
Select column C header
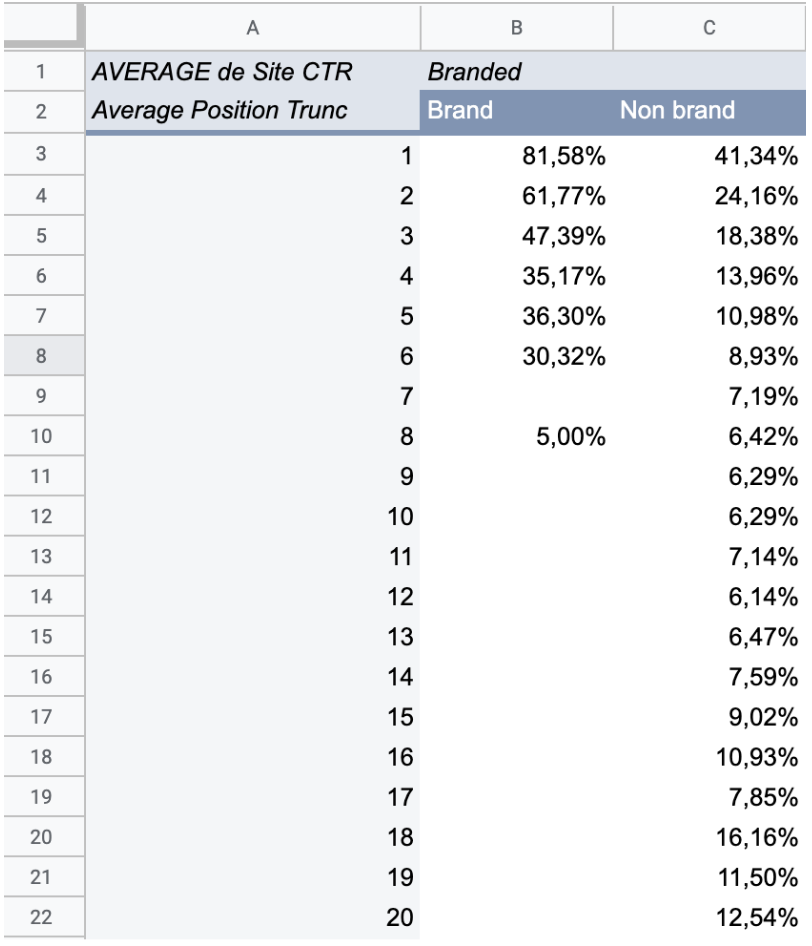point(709,28)
